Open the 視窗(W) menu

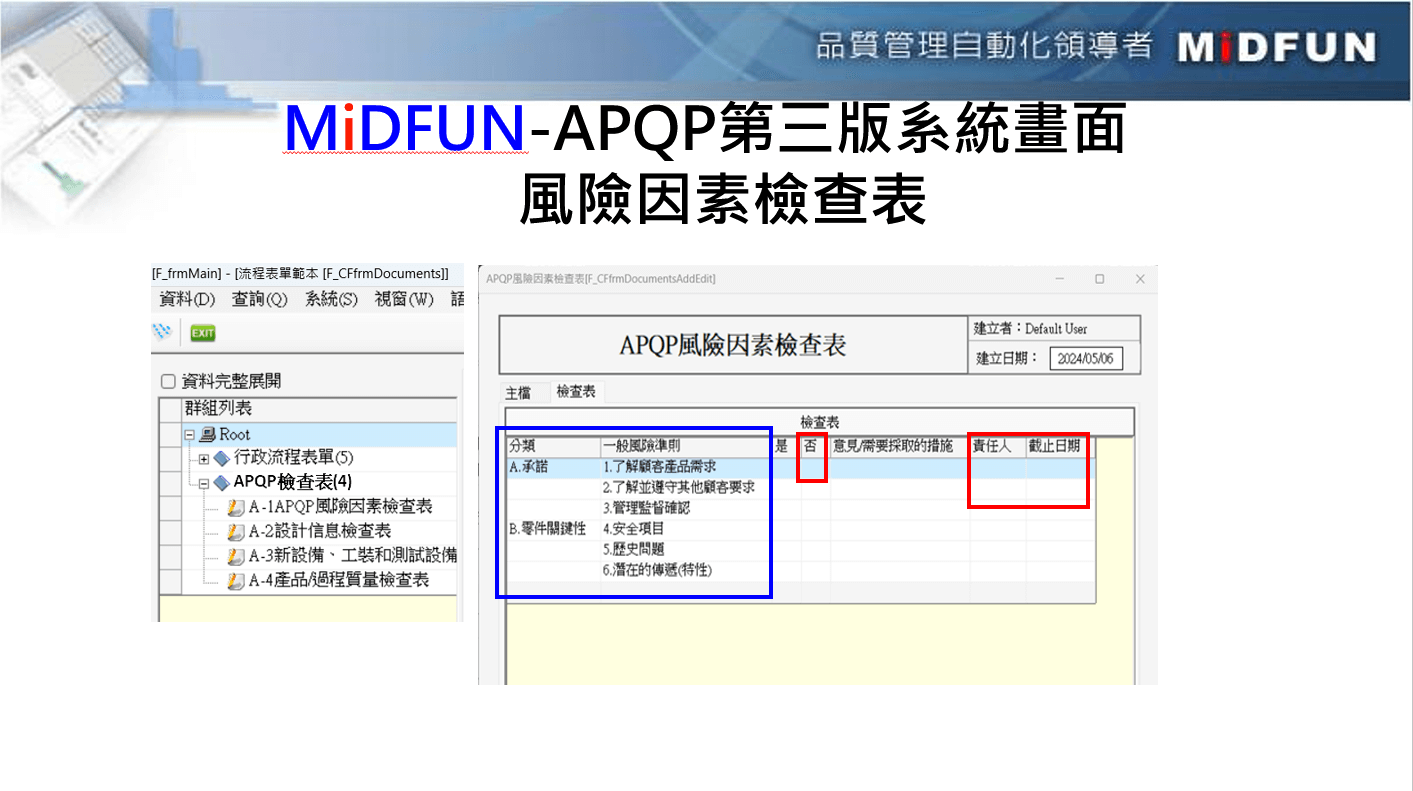click(404, 299)
